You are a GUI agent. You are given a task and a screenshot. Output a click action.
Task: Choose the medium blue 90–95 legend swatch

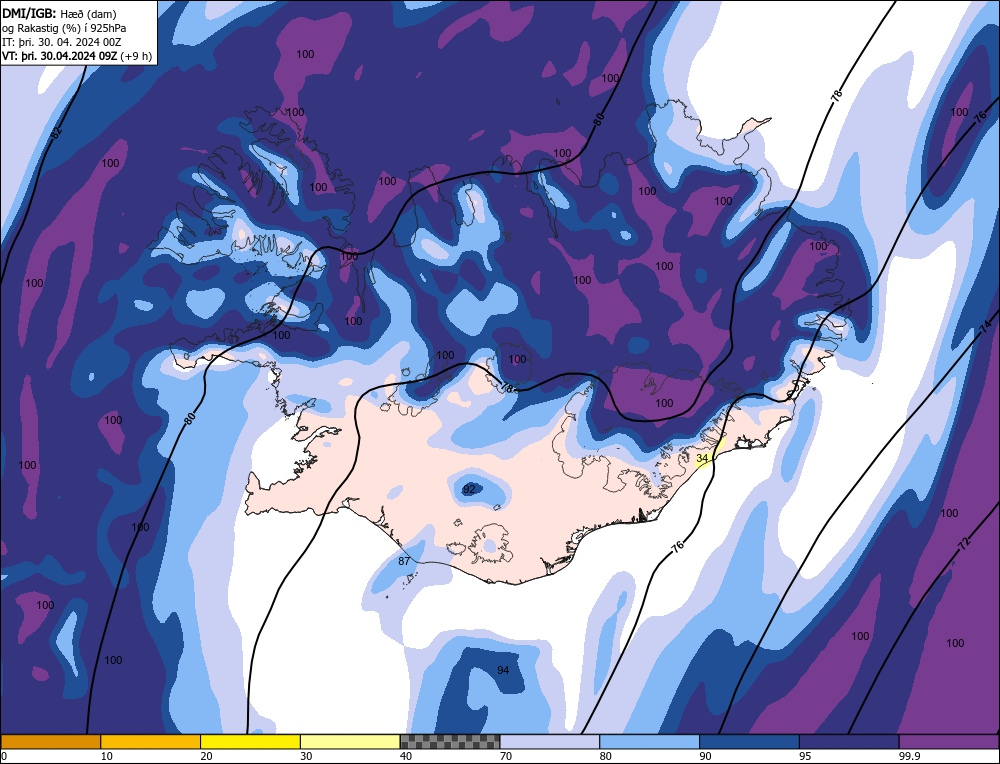749,741
